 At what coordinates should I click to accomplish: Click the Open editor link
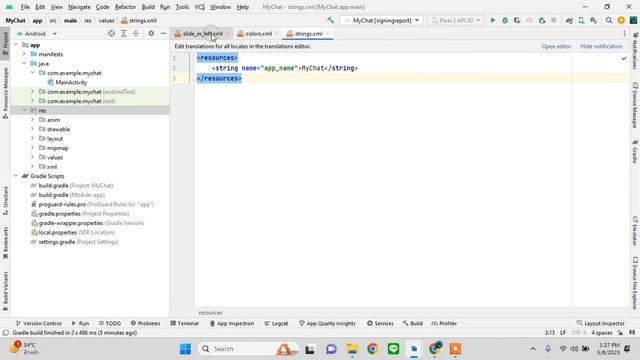556,47
